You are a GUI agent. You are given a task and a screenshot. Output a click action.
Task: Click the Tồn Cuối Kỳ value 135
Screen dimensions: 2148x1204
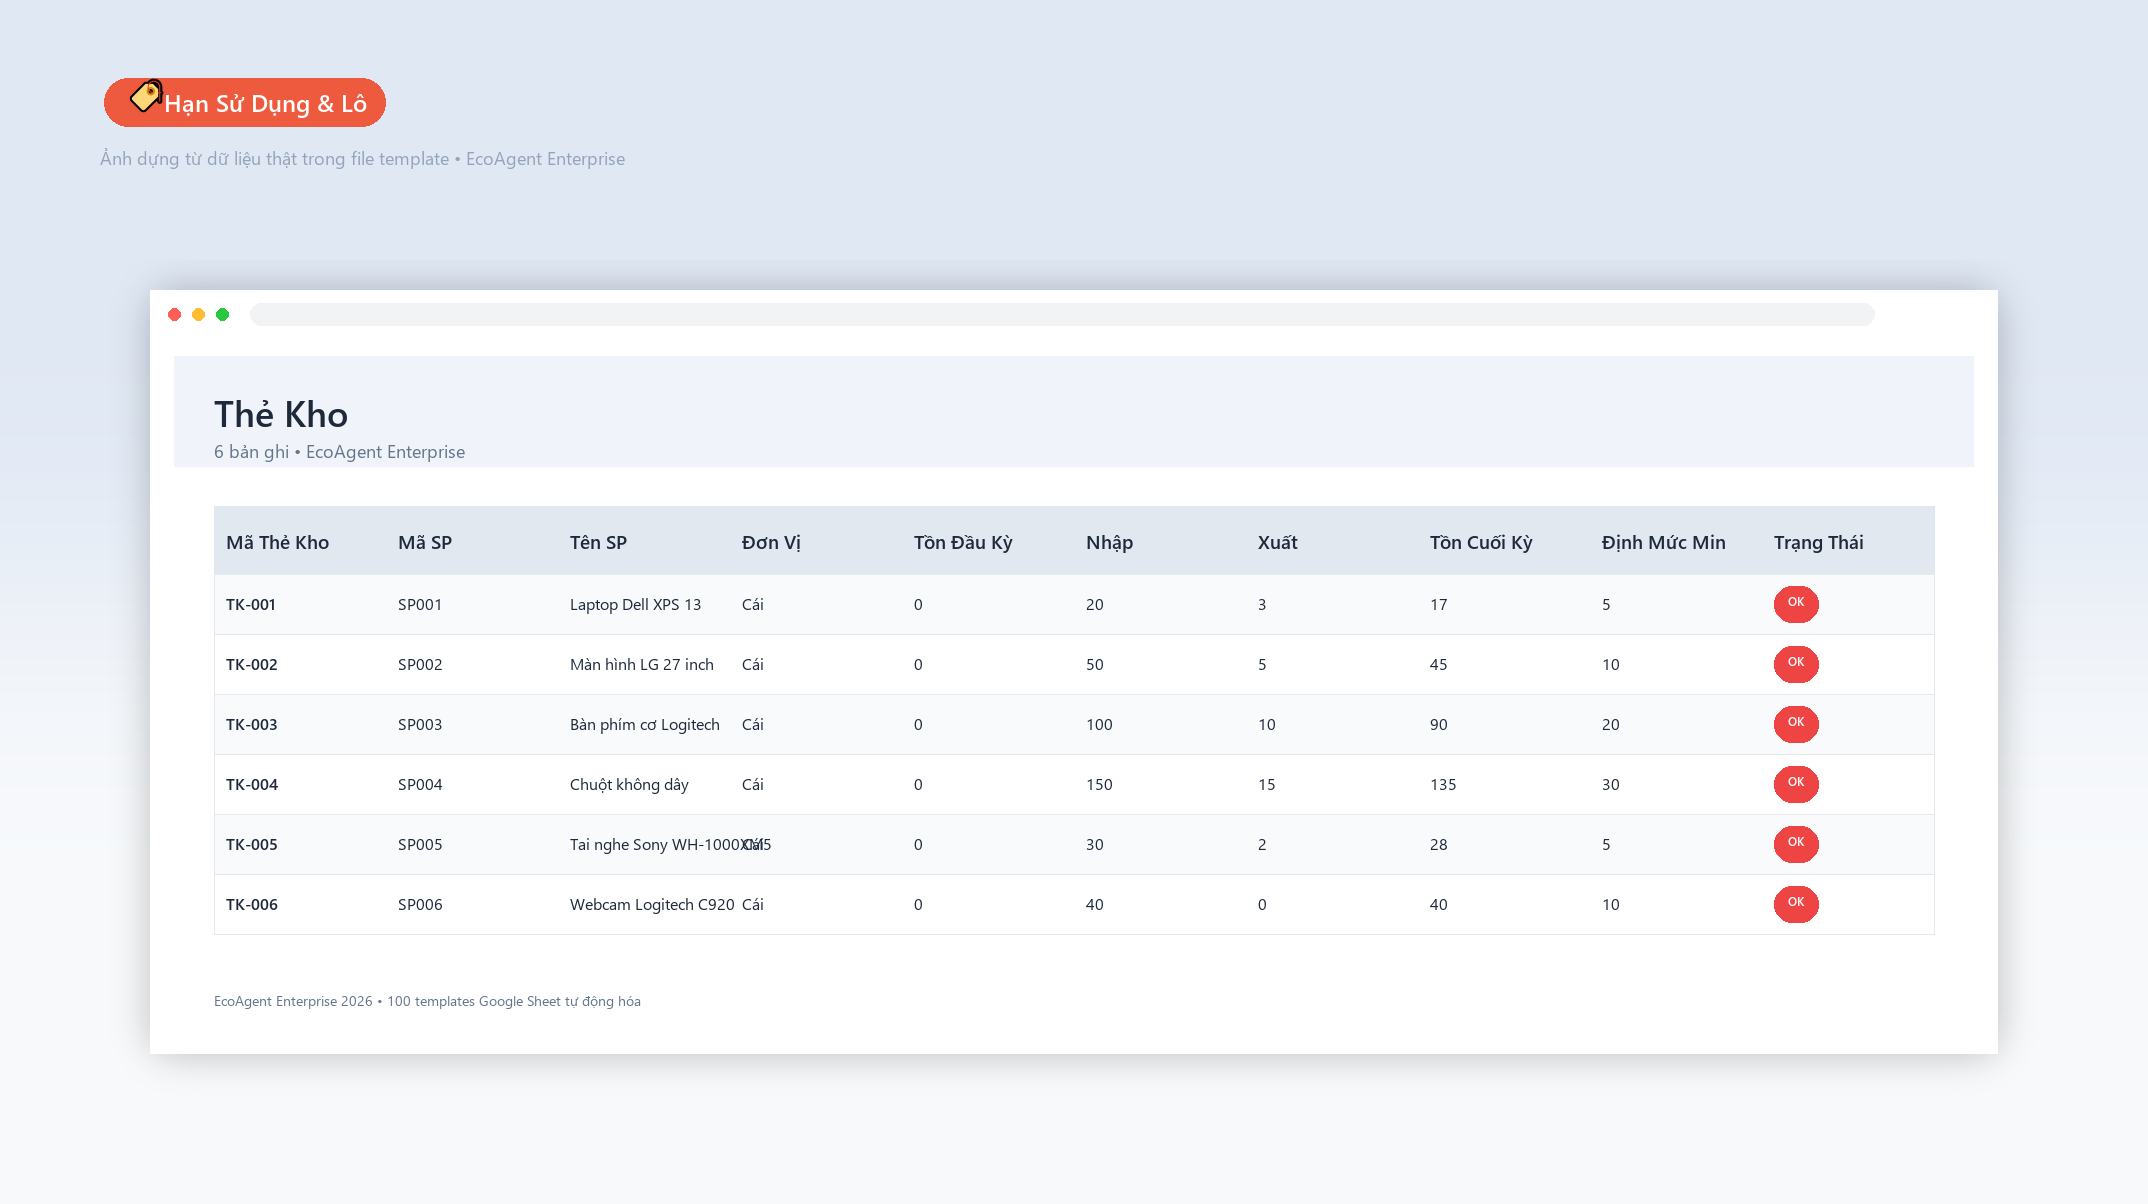pyautogui.click(x=1443, y=784)
